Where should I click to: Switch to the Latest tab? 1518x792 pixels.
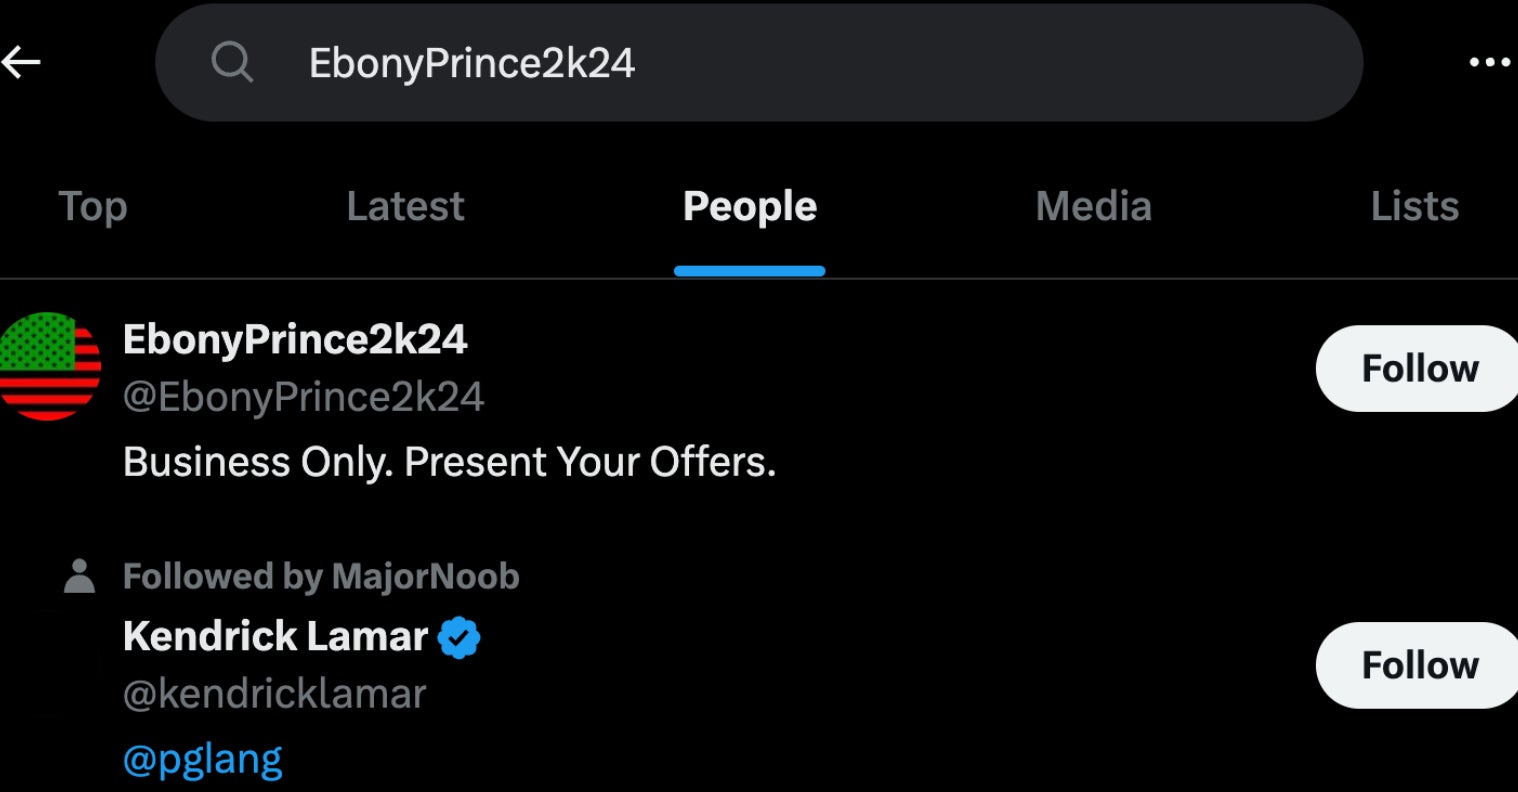405,207
